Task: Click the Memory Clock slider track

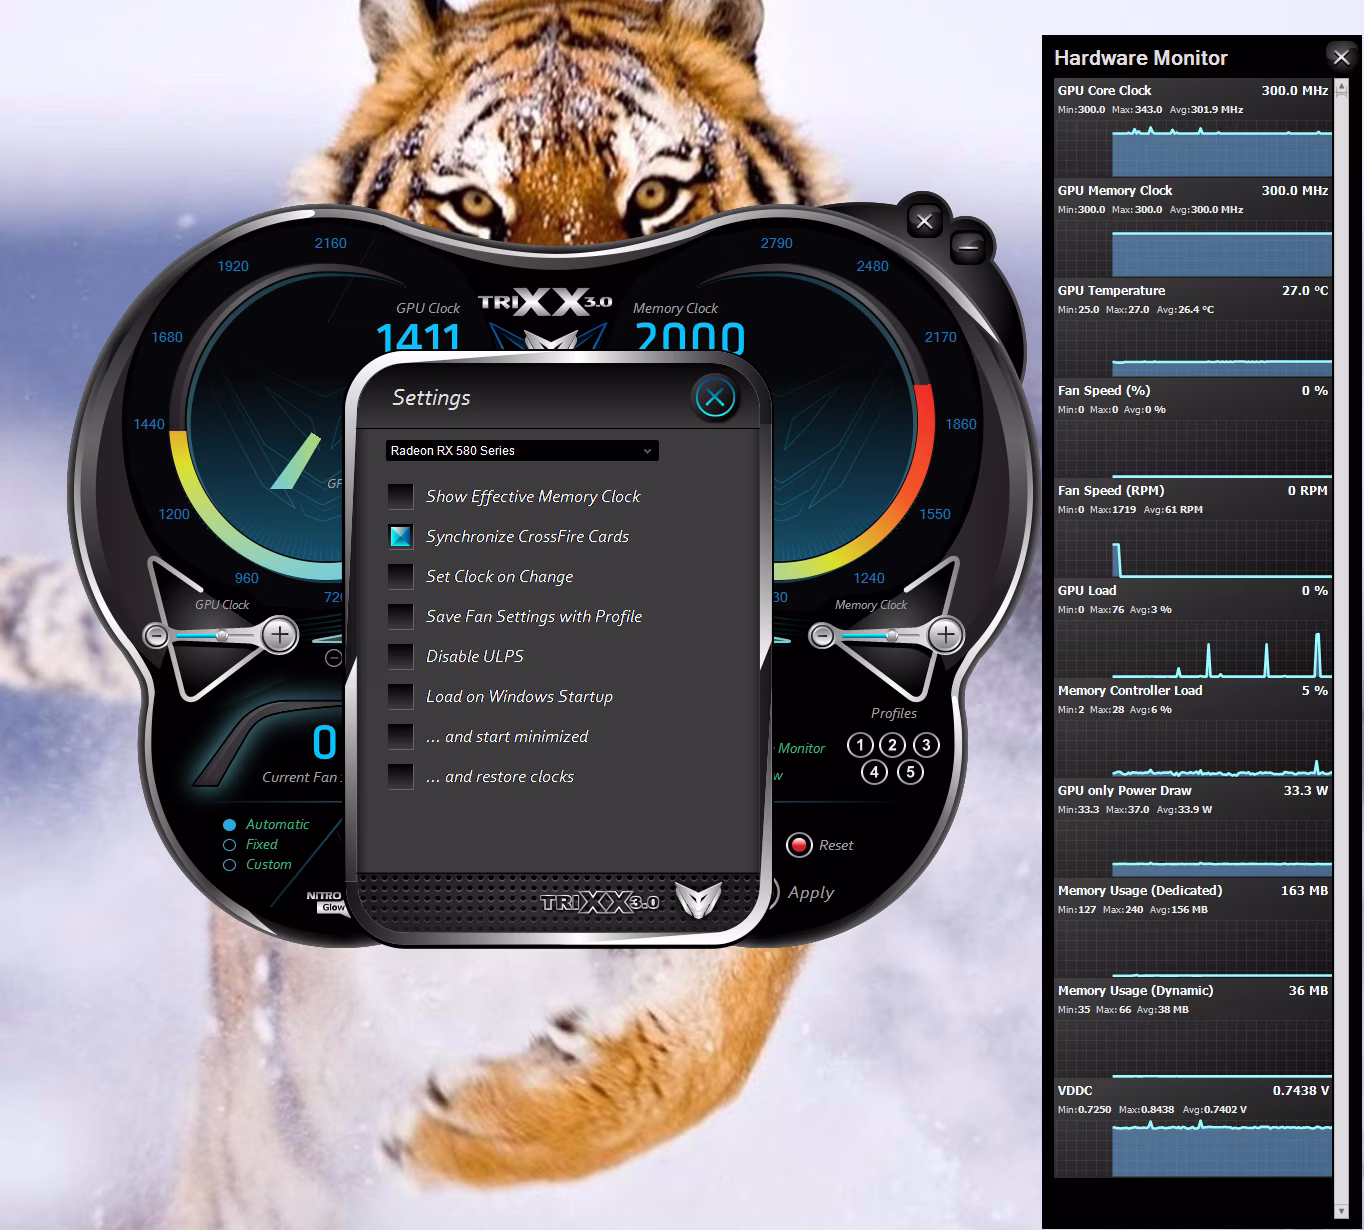Action: point(881,635)
